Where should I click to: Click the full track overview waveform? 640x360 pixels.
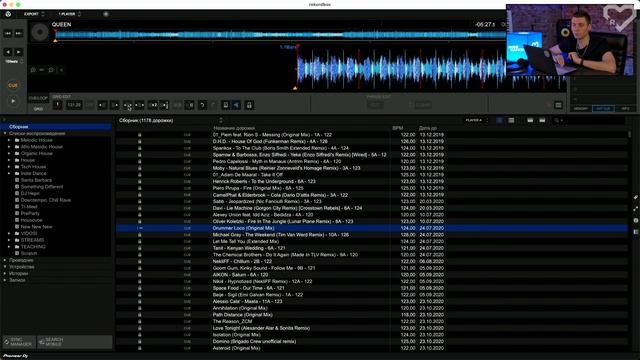[281, 35]
